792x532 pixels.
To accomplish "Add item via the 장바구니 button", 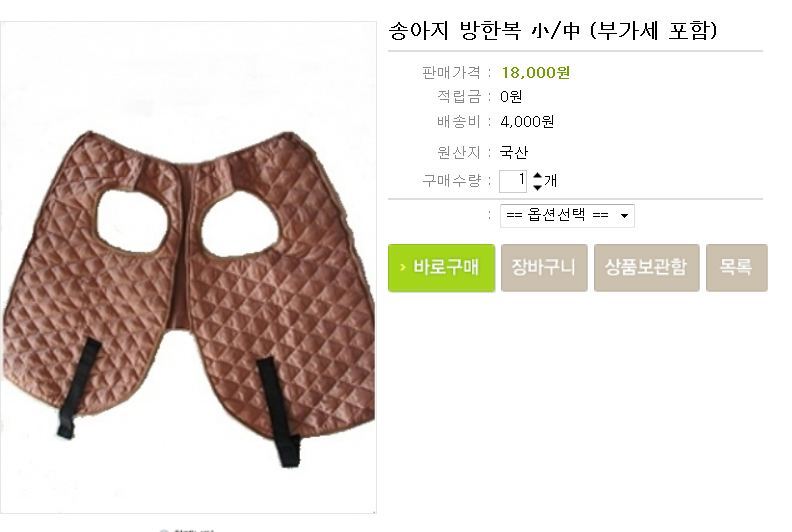I will [x=544, y=268].
